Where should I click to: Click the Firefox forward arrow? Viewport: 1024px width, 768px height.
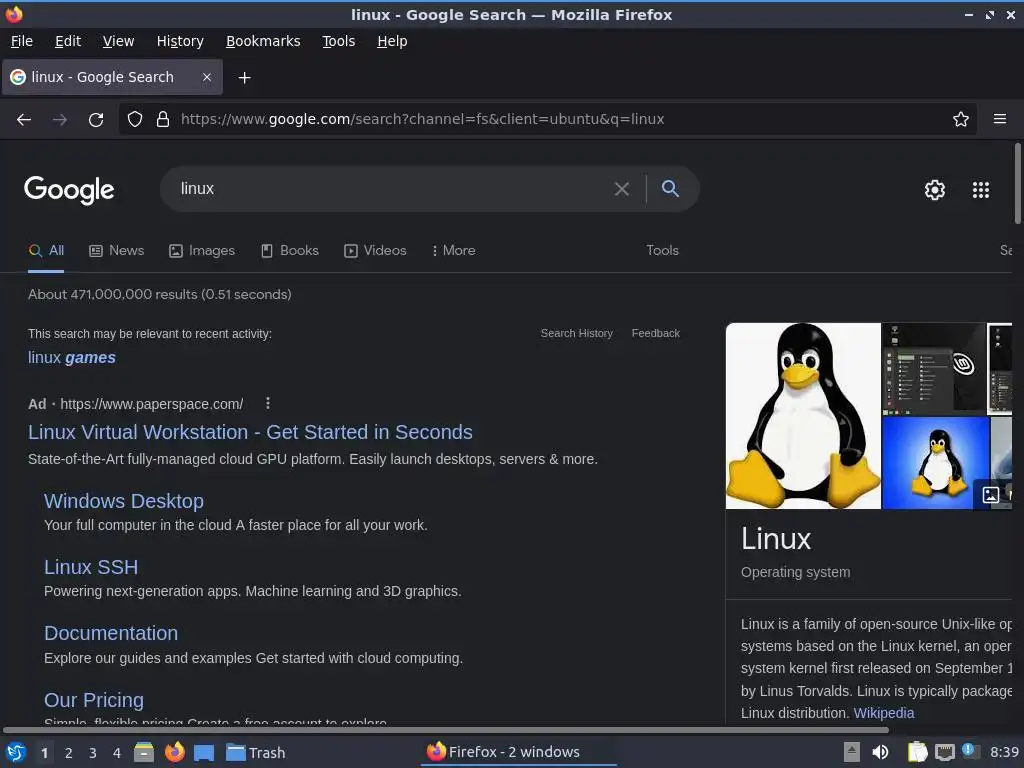tap(60, 120)
